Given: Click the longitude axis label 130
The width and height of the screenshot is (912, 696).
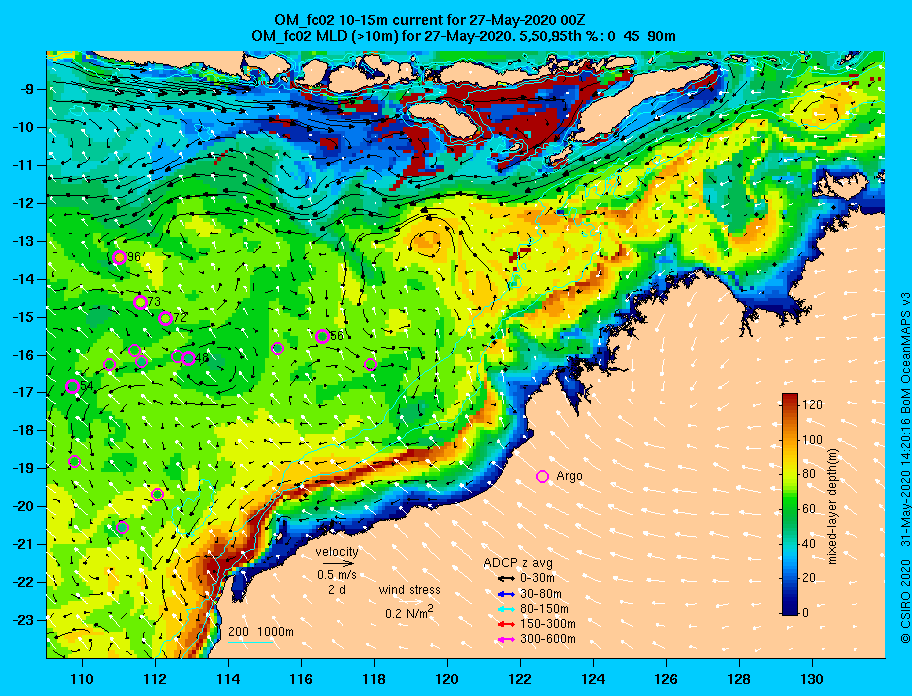Looking at the screenshot, I should pos(812,679).
